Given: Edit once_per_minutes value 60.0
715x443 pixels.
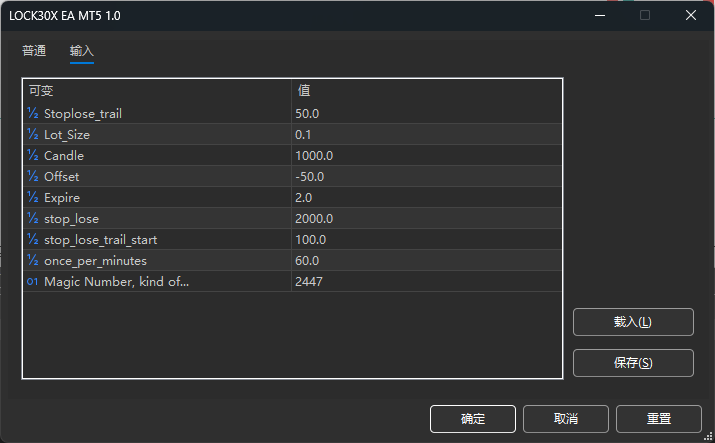Looking at the screenshot, I should tap(426, 260).
